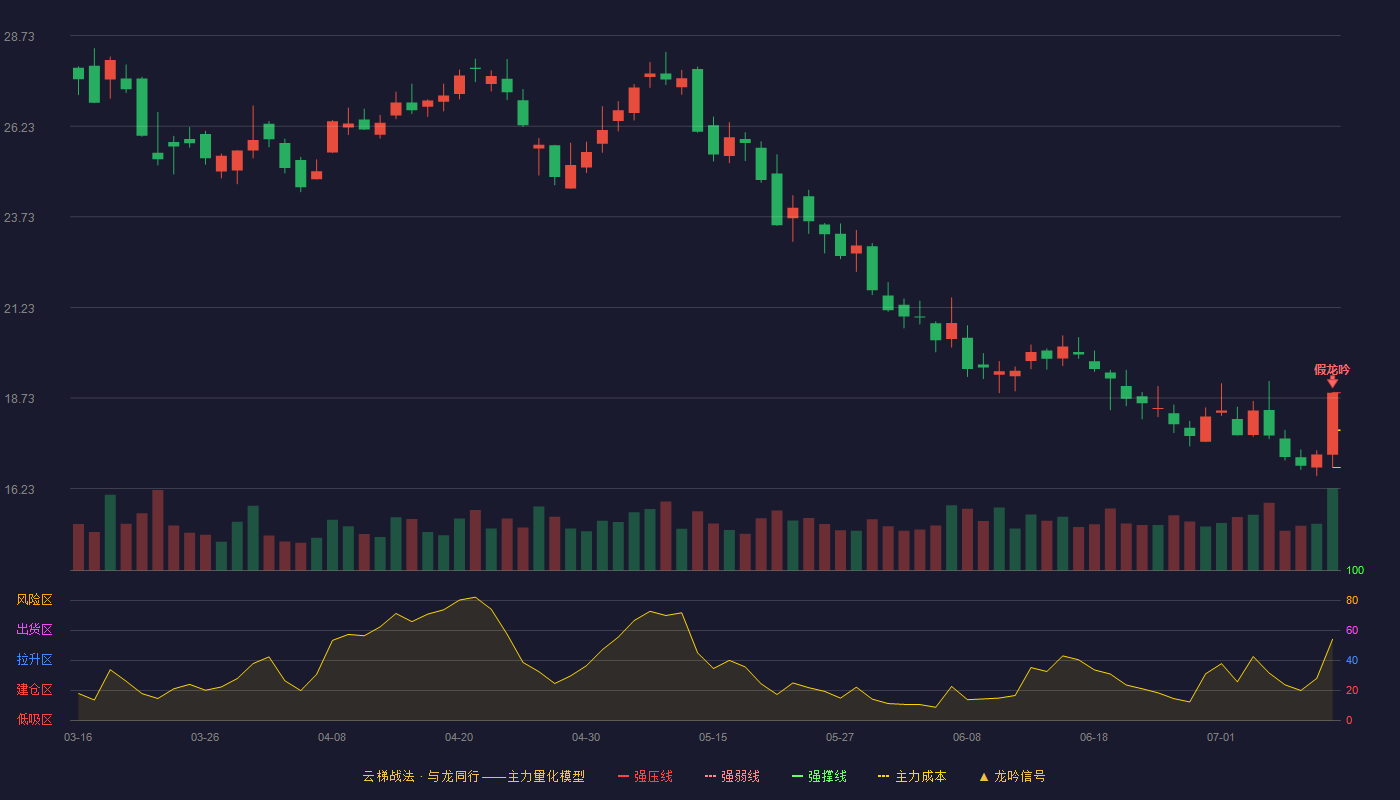This screenshot has width=1400, height=800.
Task: Click the 低吸区 zone label
Action: coord(34,720)
